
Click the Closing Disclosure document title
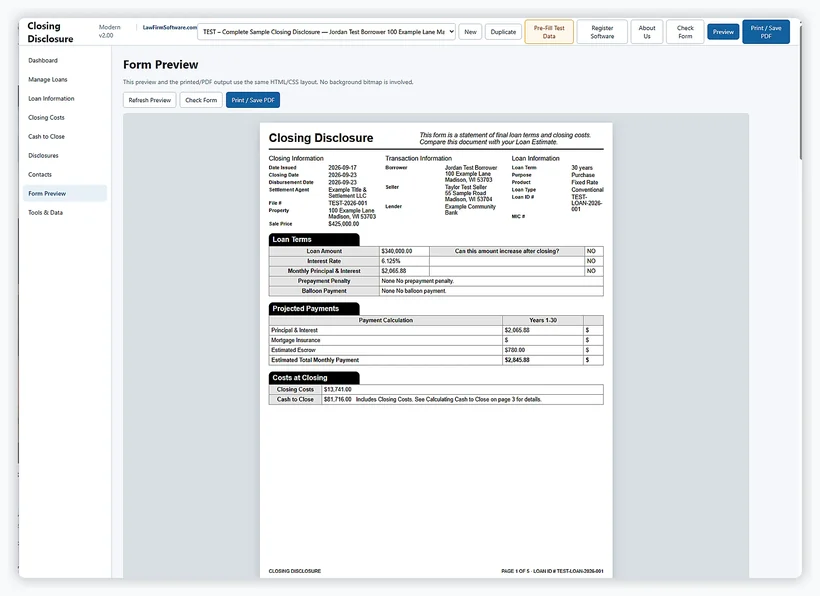click(x=321, y=138)
